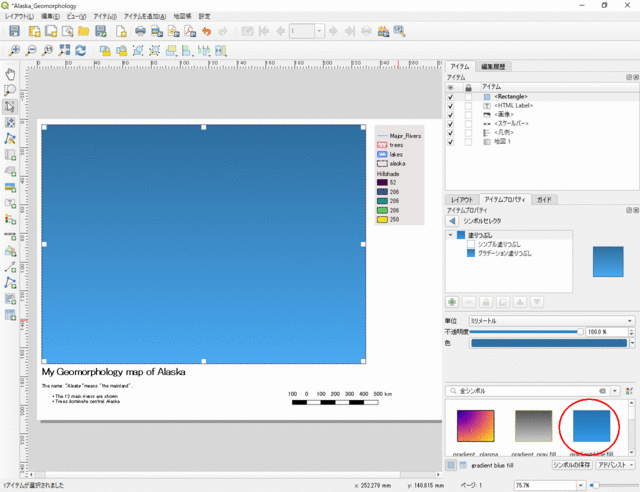Export the layout as an image
This screenshot has height=492, width=640.
click(157, 31)
